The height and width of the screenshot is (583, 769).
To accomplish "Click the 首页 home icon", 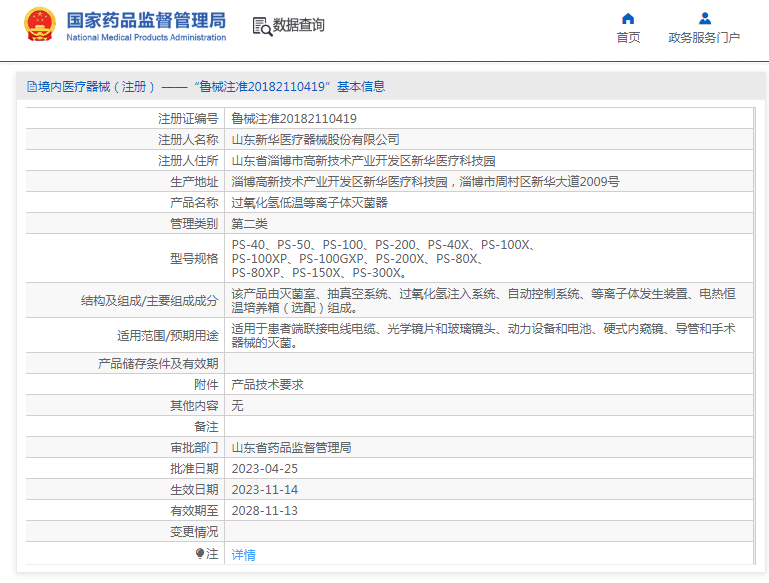I will (x=628, y=19).
